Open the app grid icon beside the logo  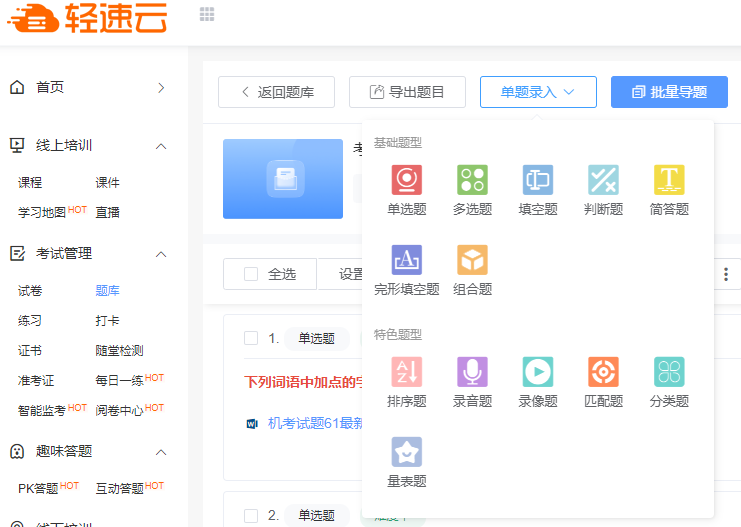(x=207, y=14)
